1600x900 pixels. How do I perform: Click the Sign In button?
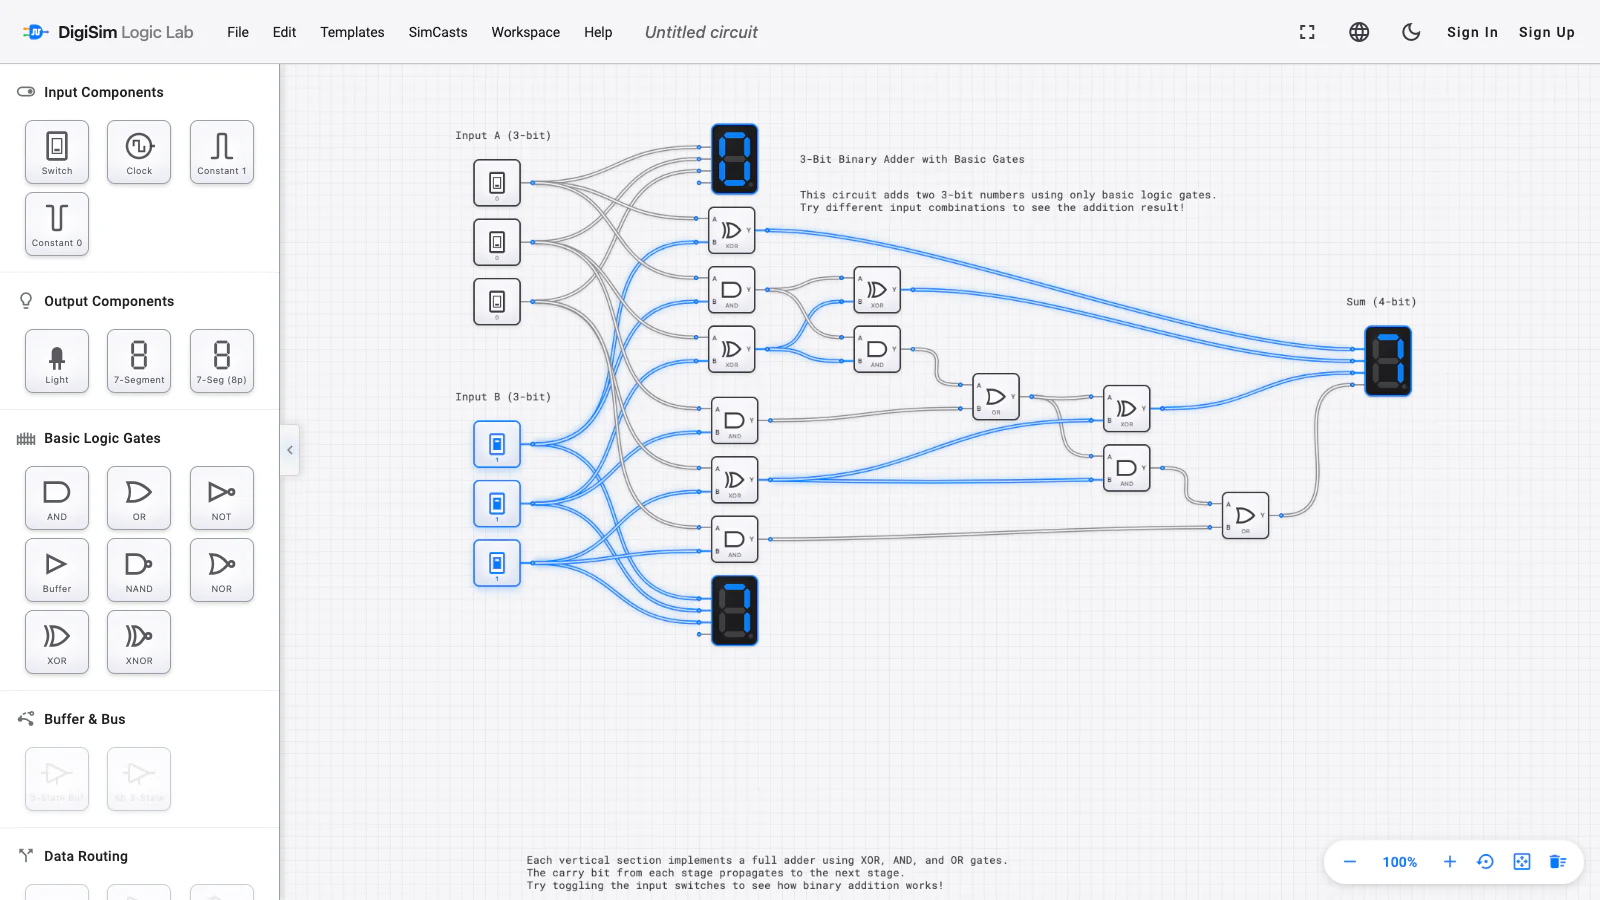(1472, 32)
